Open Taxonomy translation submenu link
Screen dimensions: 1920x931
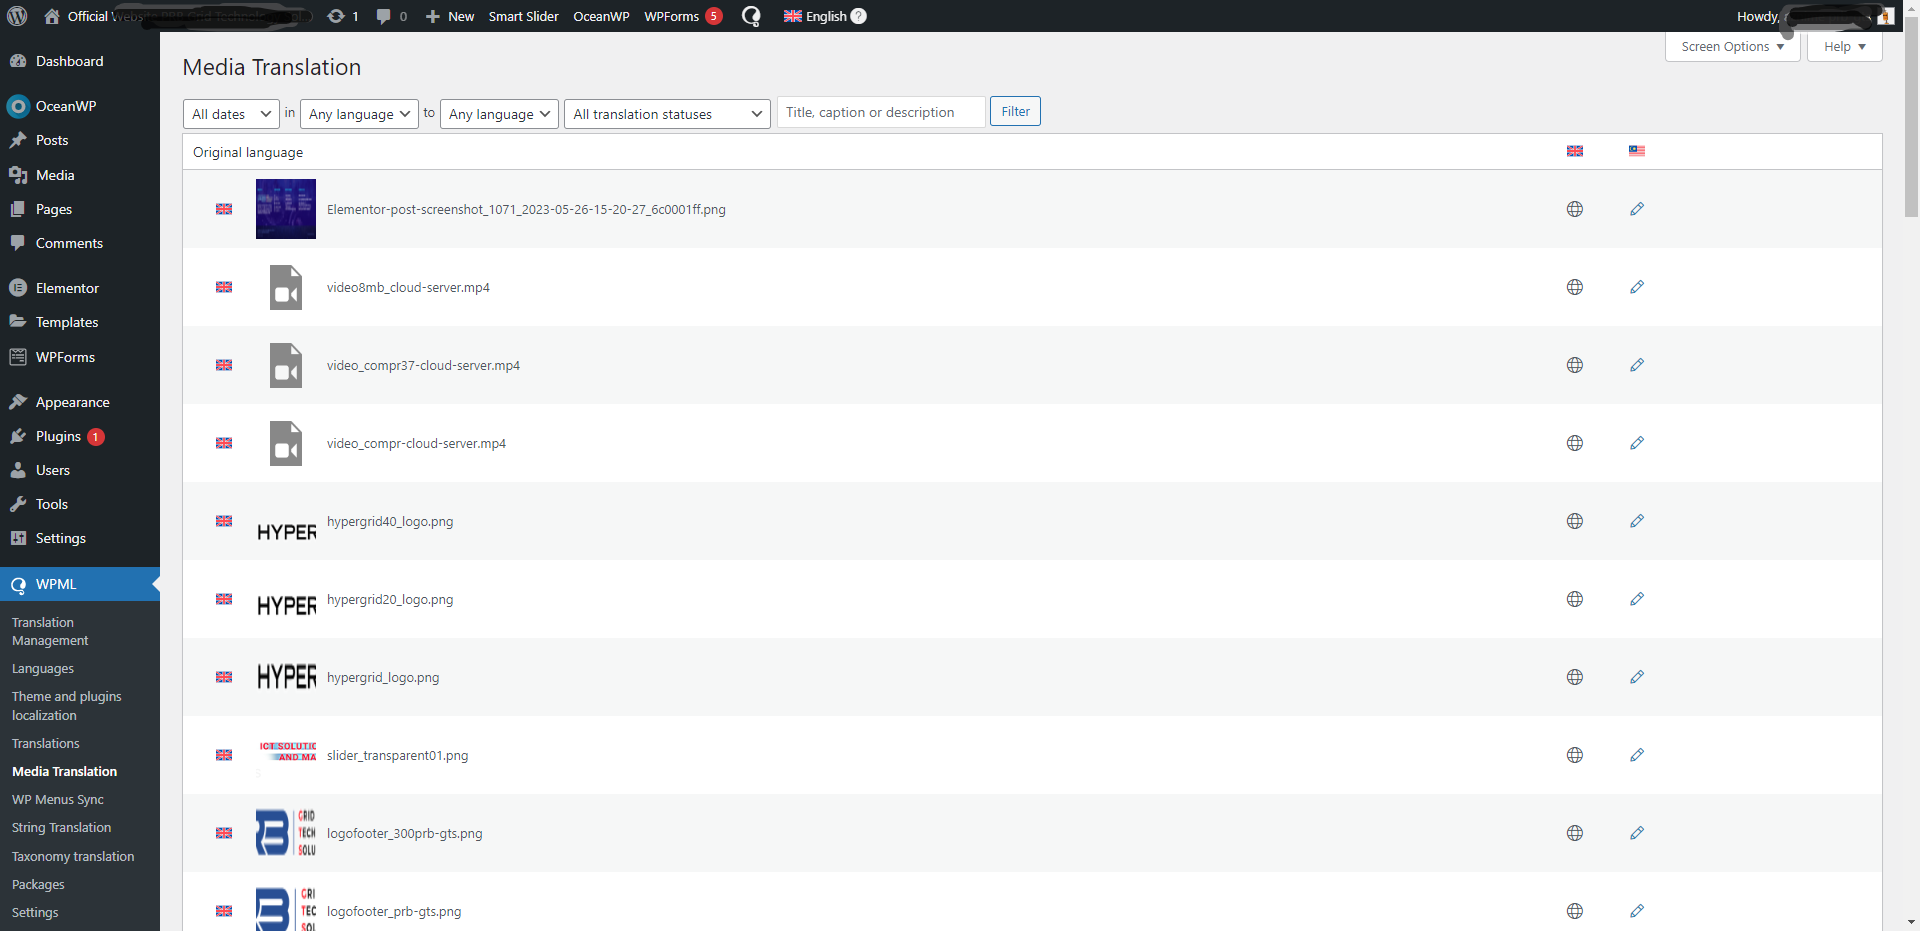[x=73, y=856]
